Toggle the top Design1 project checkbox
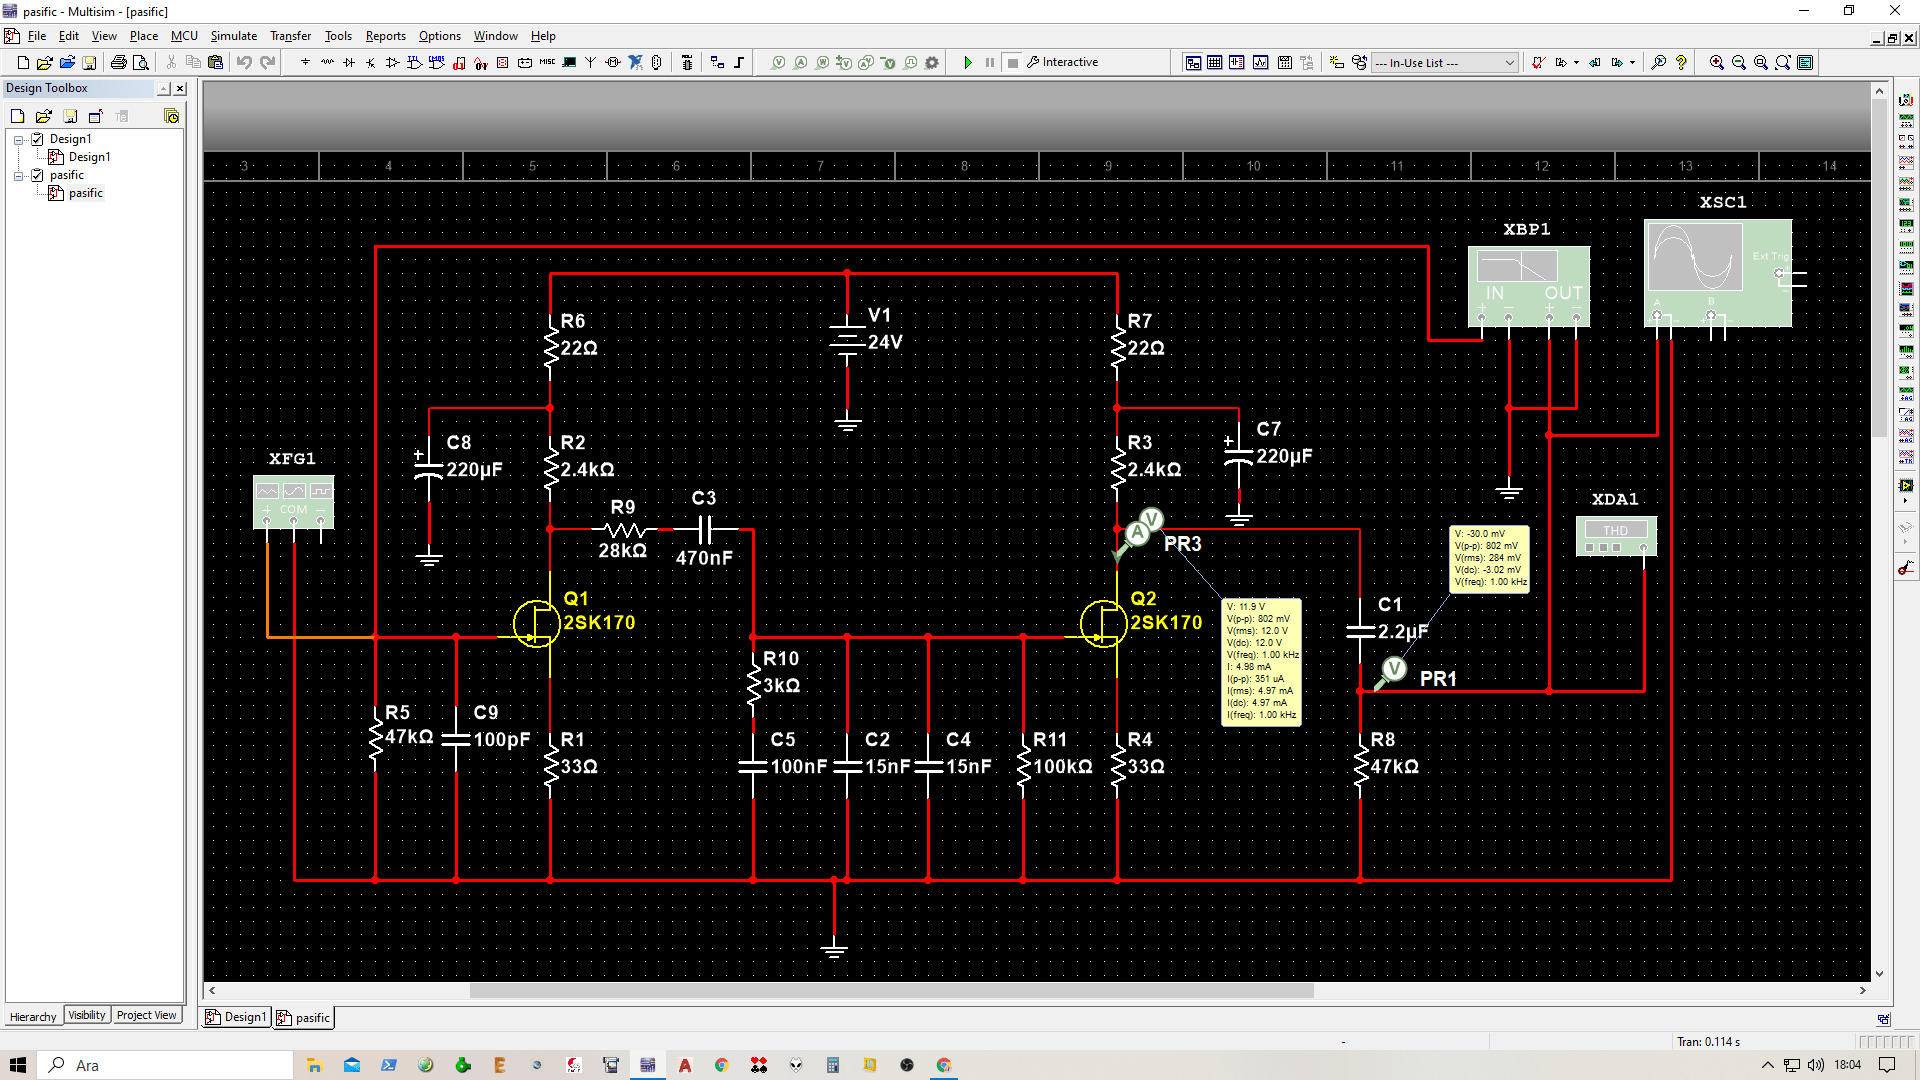Image resolution: width=1920 pixels, height=1080 pixels. 37,139
